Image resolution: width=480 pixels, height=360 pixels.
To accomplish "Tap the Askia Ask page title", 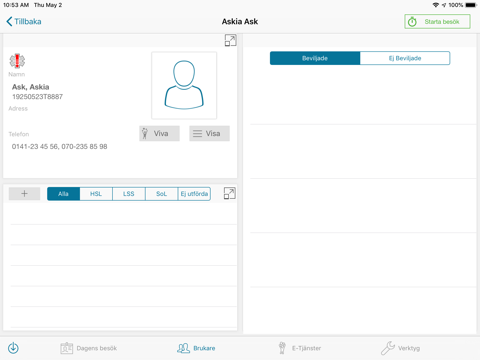I will 240,22.
